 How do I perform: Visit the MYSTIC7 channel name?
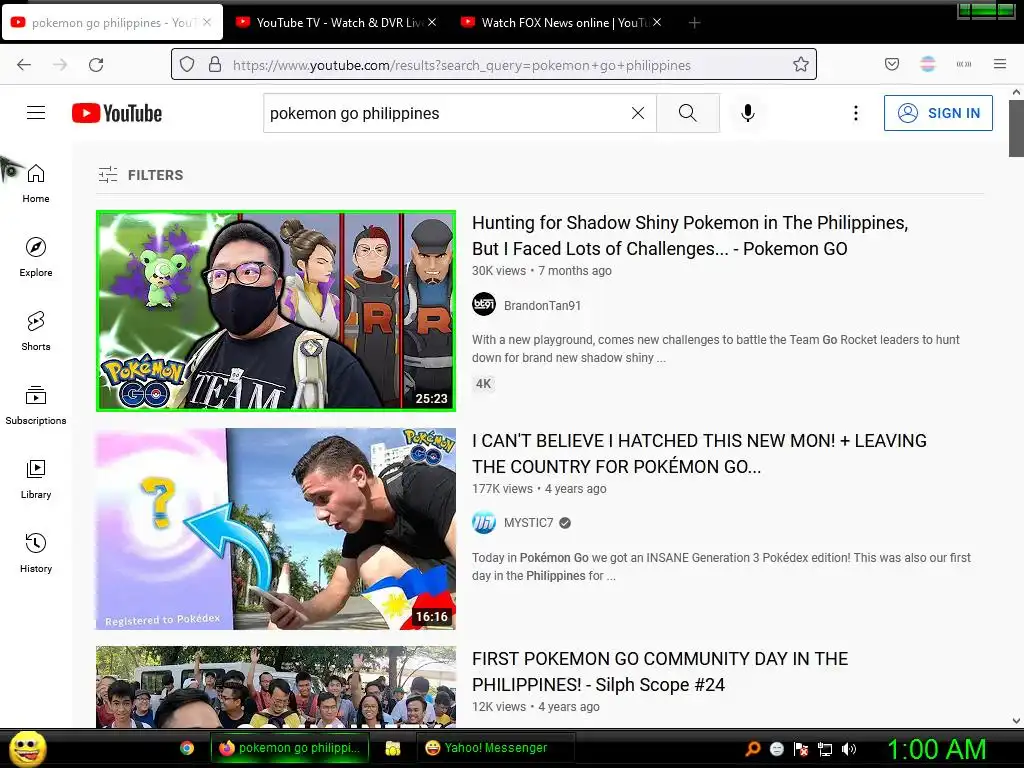[x=528, y=523]
